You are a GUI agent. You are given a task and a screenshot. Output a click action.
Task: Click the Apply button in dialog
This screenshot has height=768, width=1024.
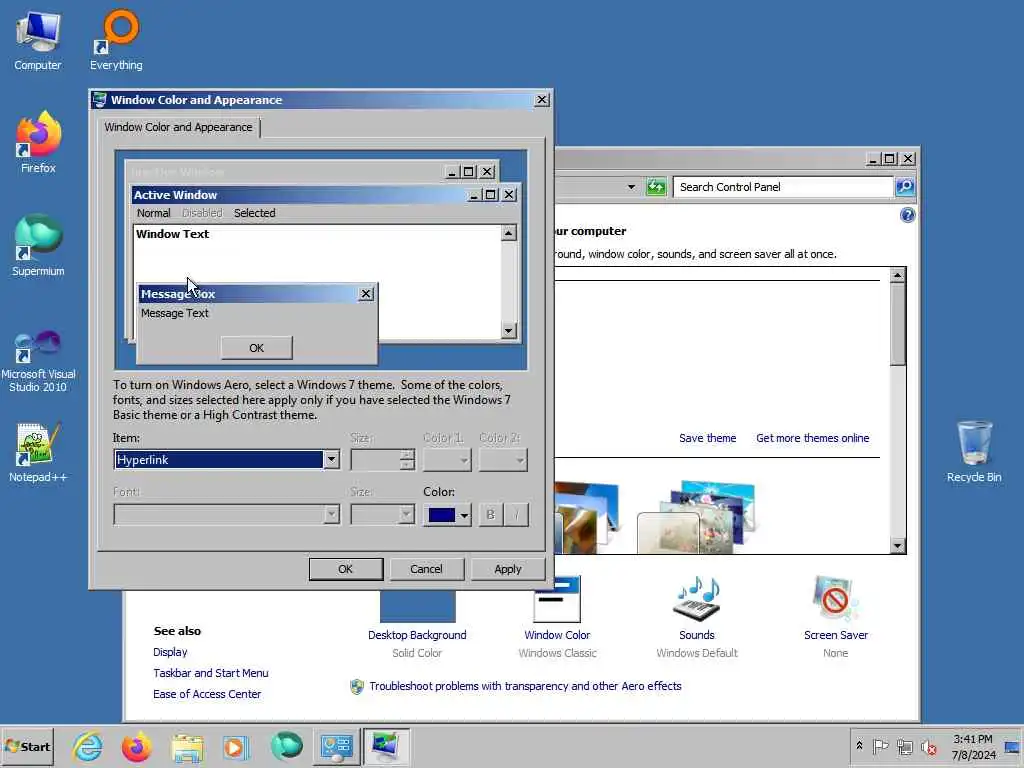[507, 569]
